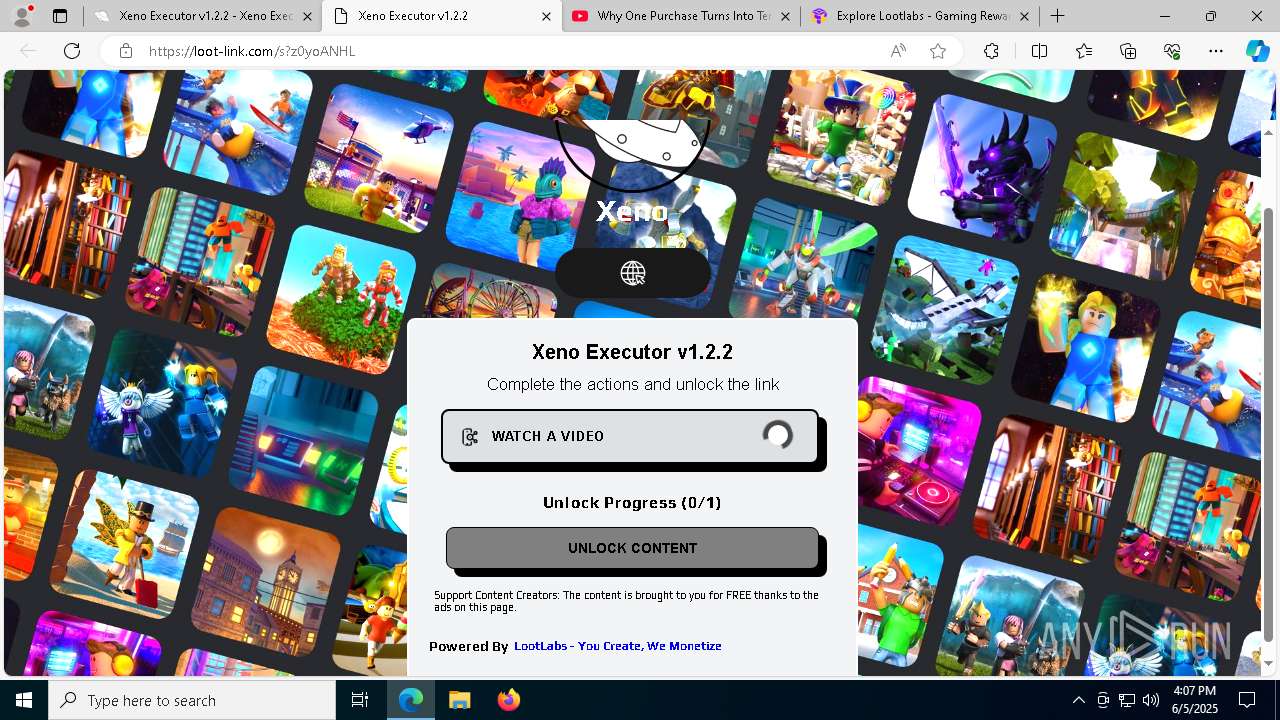Switch to Explore Lootlabs - Gaming Rewards tab

click(x=920, y=16)
